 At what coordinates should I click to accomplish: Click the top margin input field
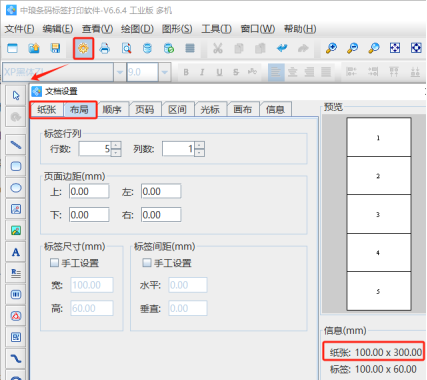coord(89,191)
